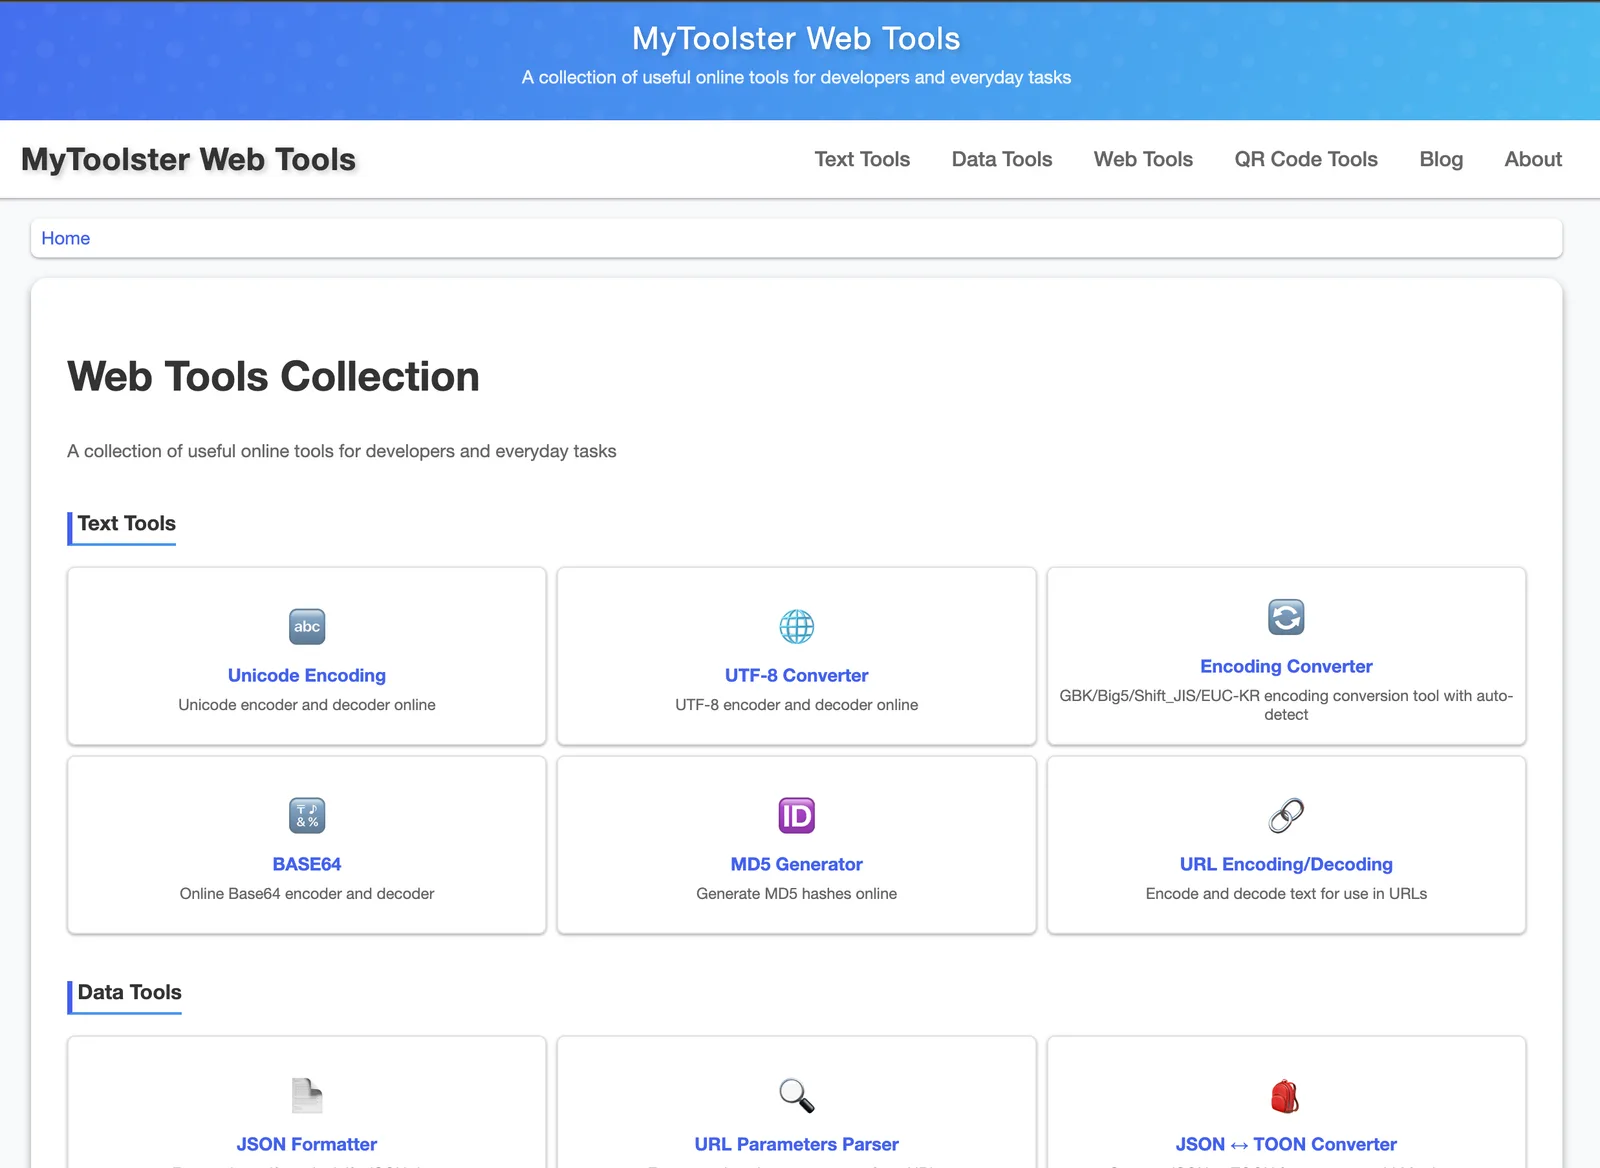This screenshot has width=1600, height=1168.
Task: Click the banner tagline about useful online tools
Action: coord(796,78)
